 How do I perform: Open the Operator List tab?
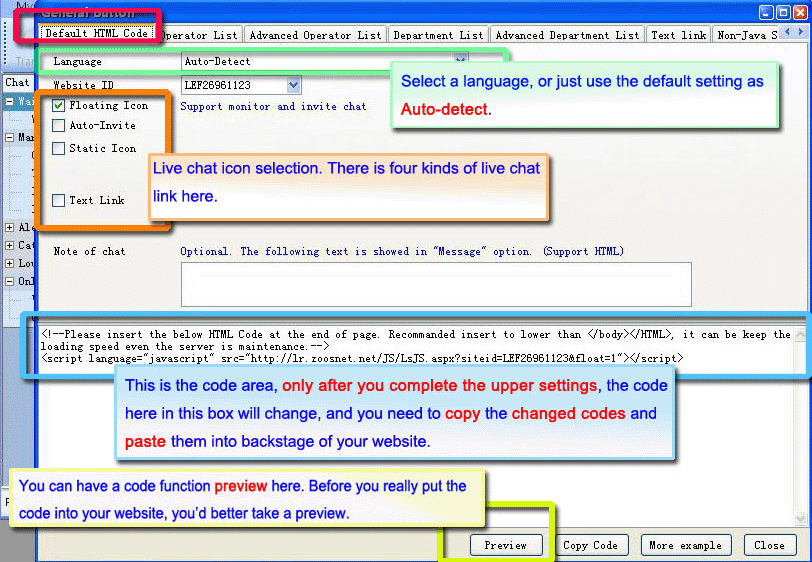[x=200, y=35]
